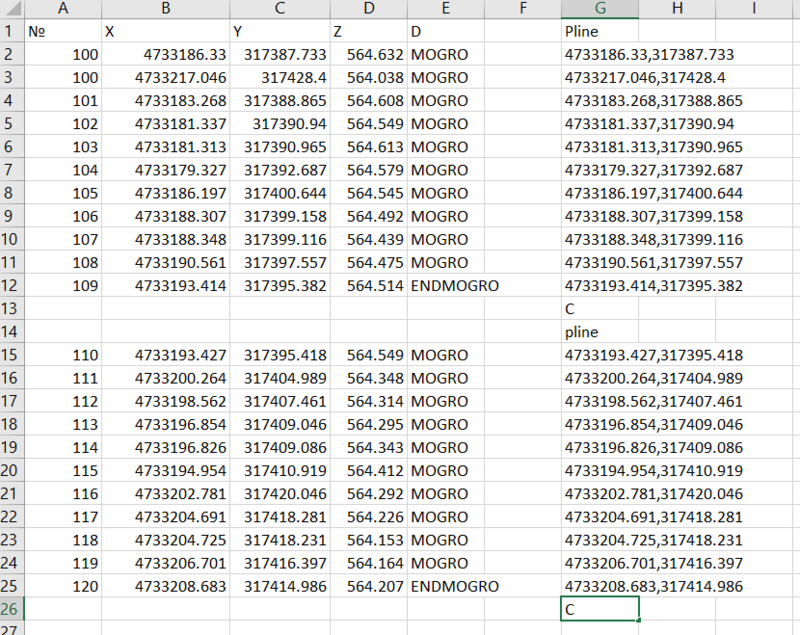Click cell containing '№' header
800x635 pixels.
click(63, 31)
